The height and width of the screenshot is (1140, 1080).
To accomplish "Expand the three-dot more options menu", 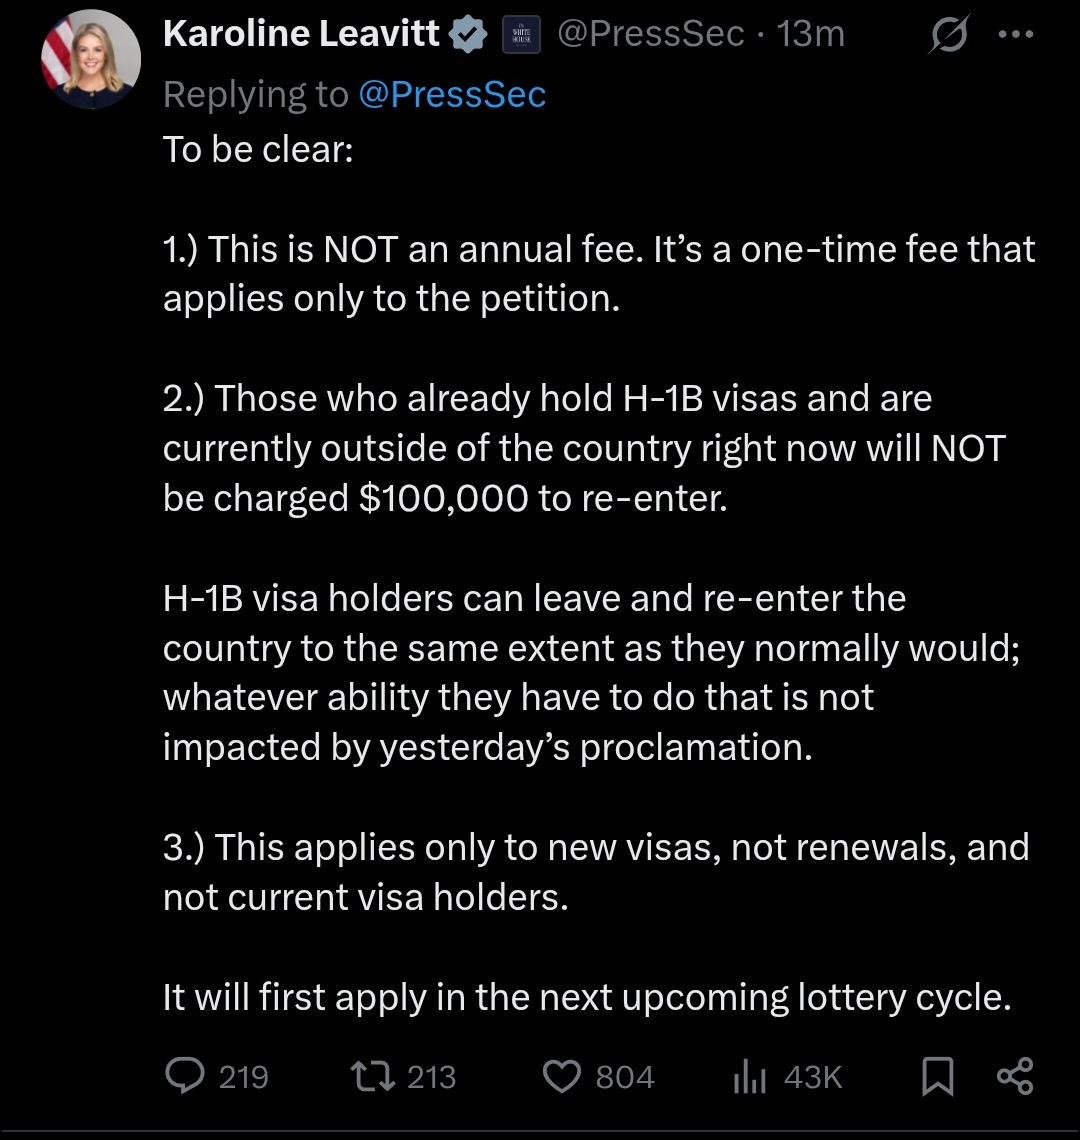I will [1015, 34].
